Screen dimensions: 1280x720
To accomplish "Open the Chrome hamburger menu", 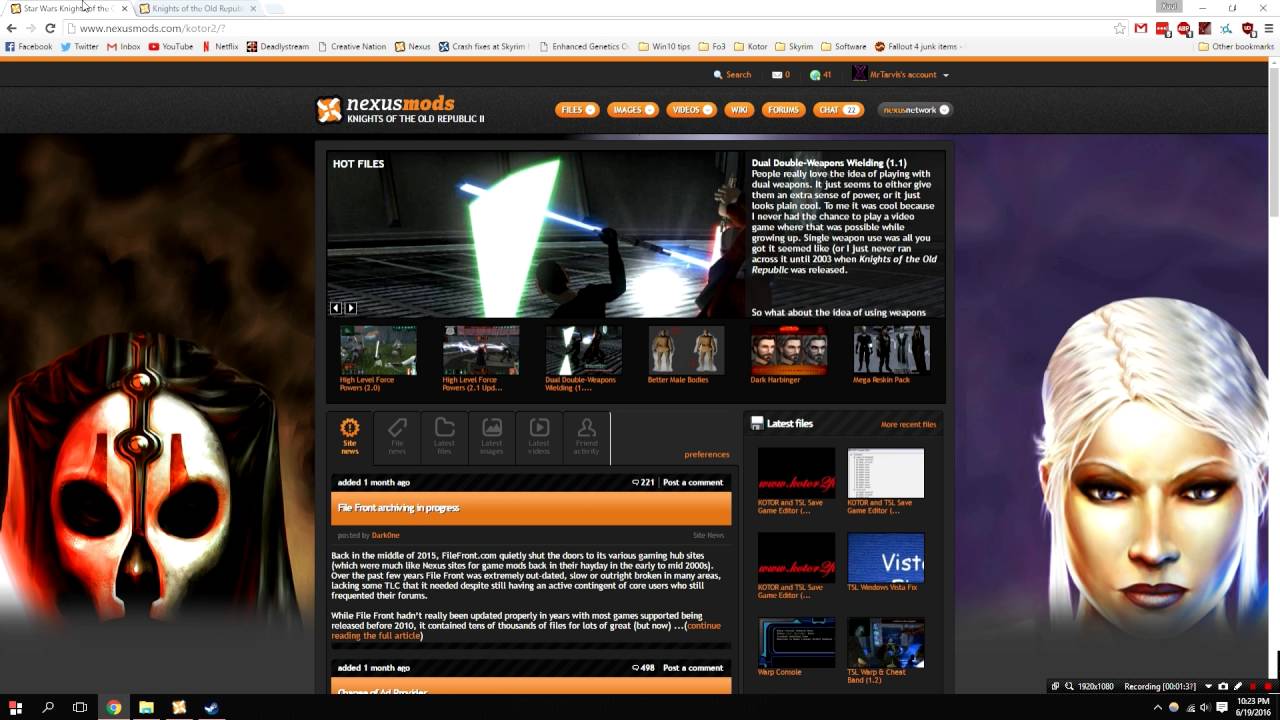I will (x=1268, y=28).
